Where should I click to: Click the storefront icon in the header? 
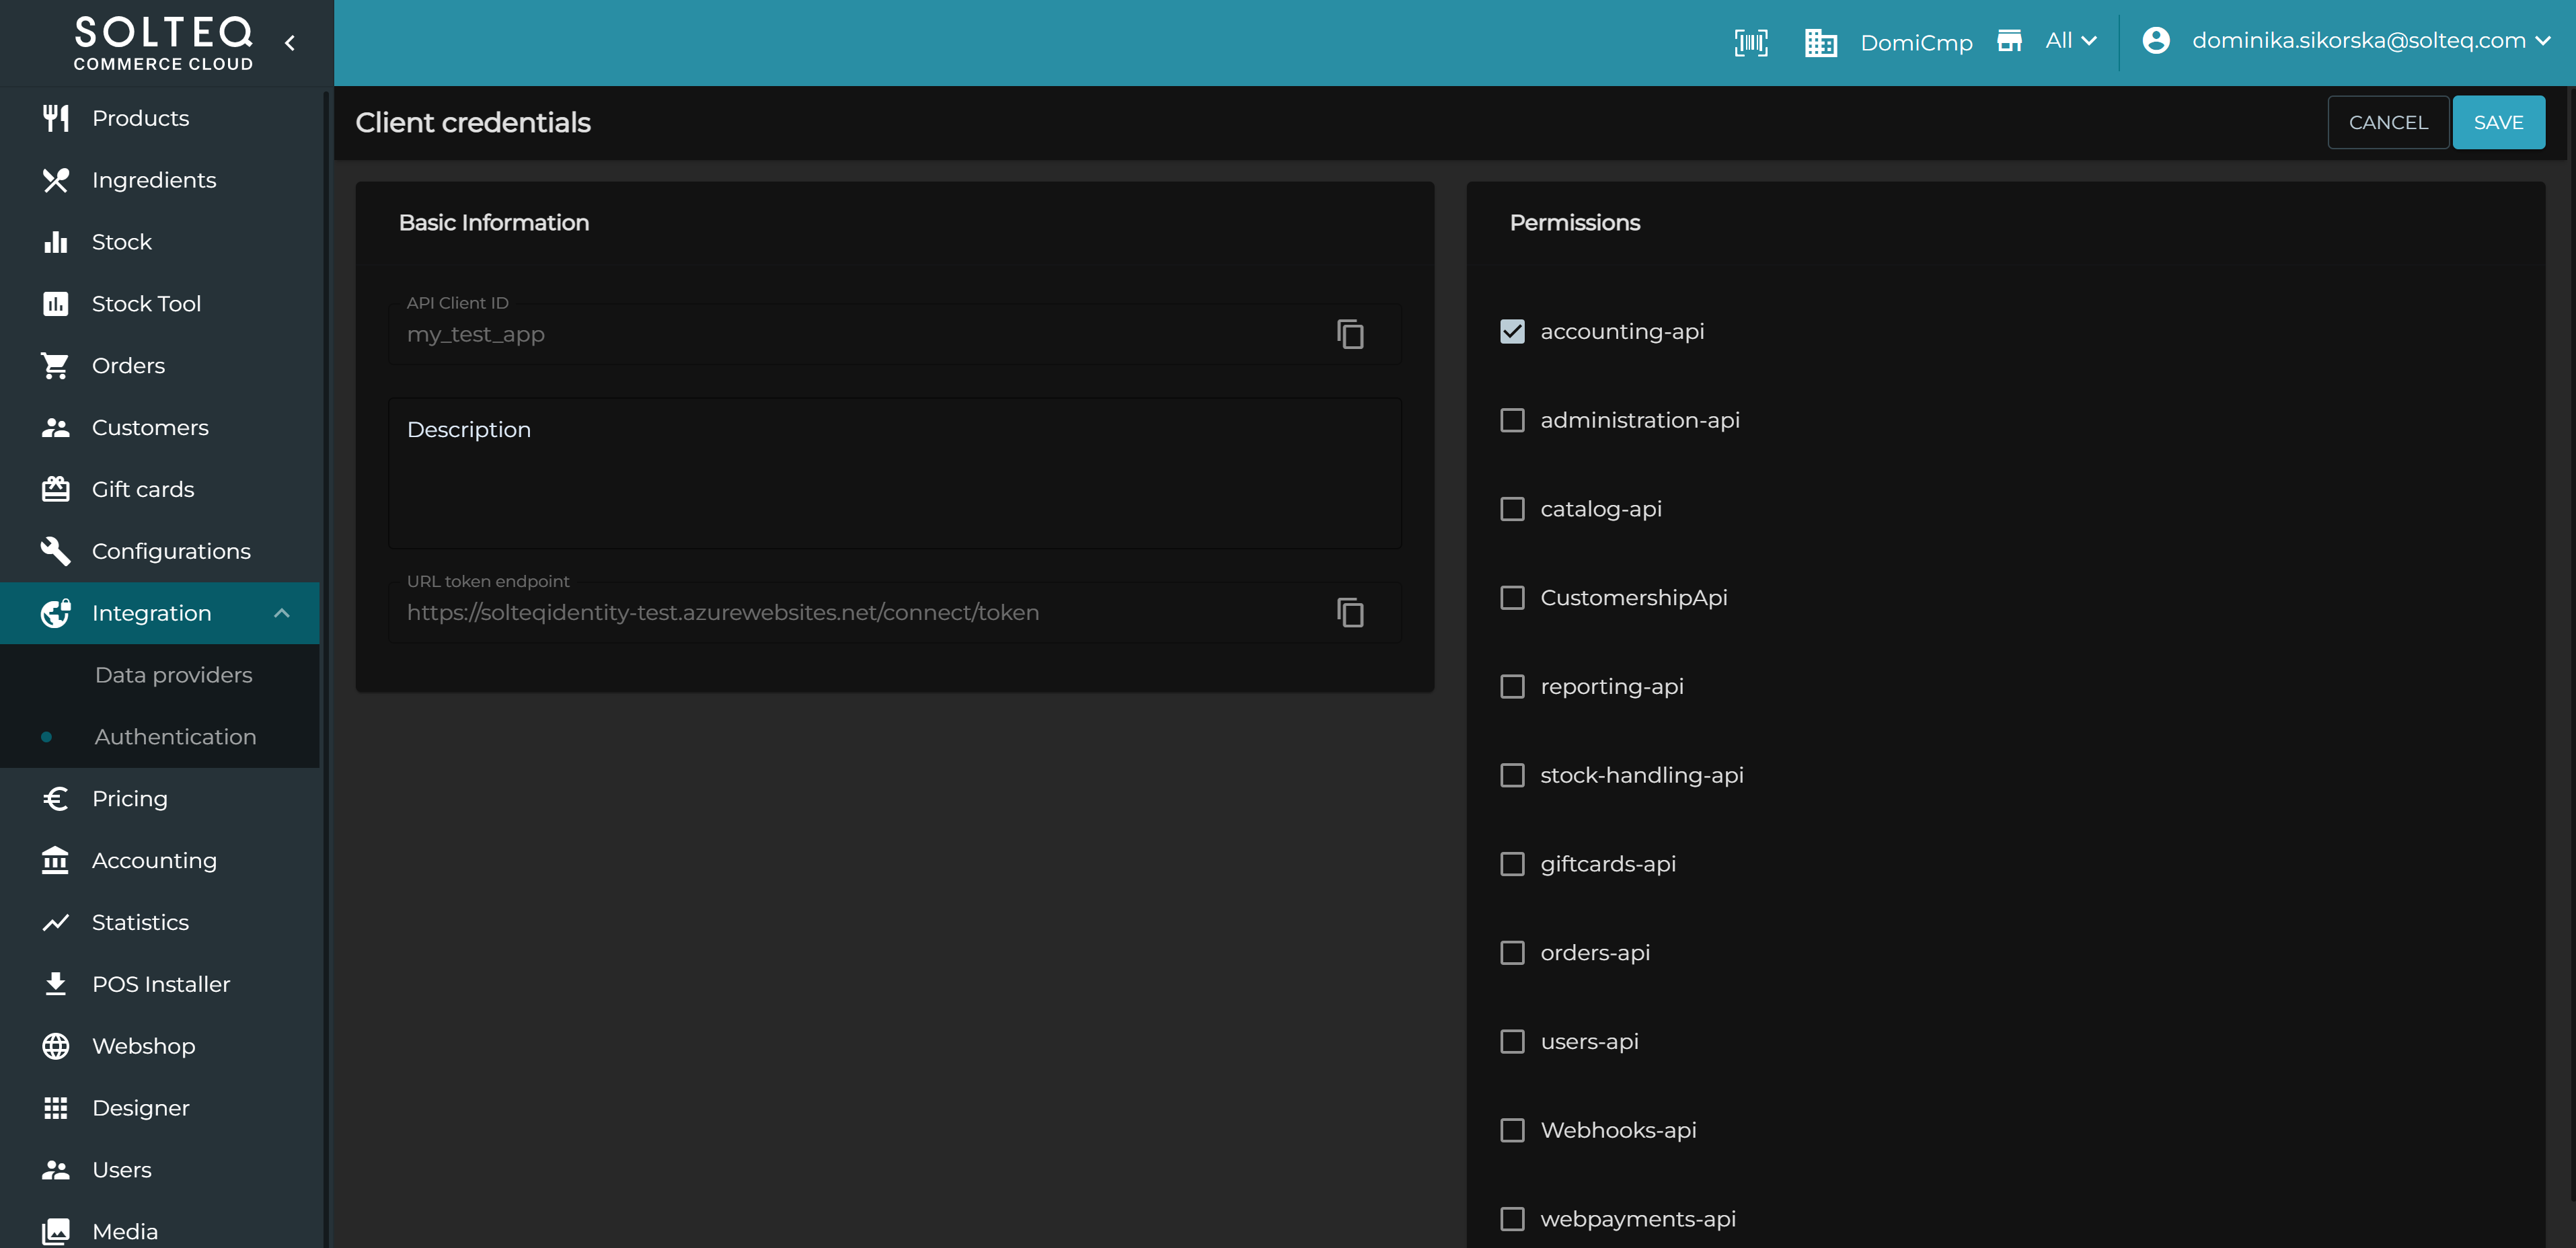pyautogui.click(x=2009, y=41)
